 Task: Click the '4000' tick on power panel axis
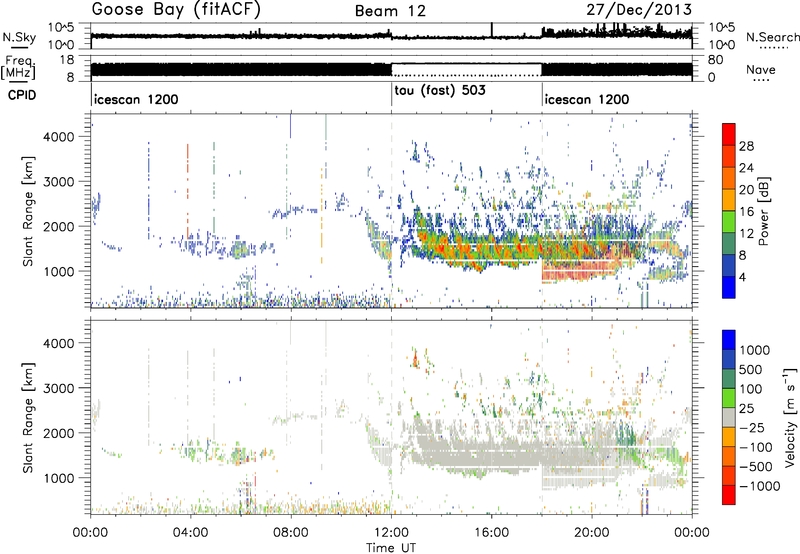pyautogui.click(x=60, y=137)
